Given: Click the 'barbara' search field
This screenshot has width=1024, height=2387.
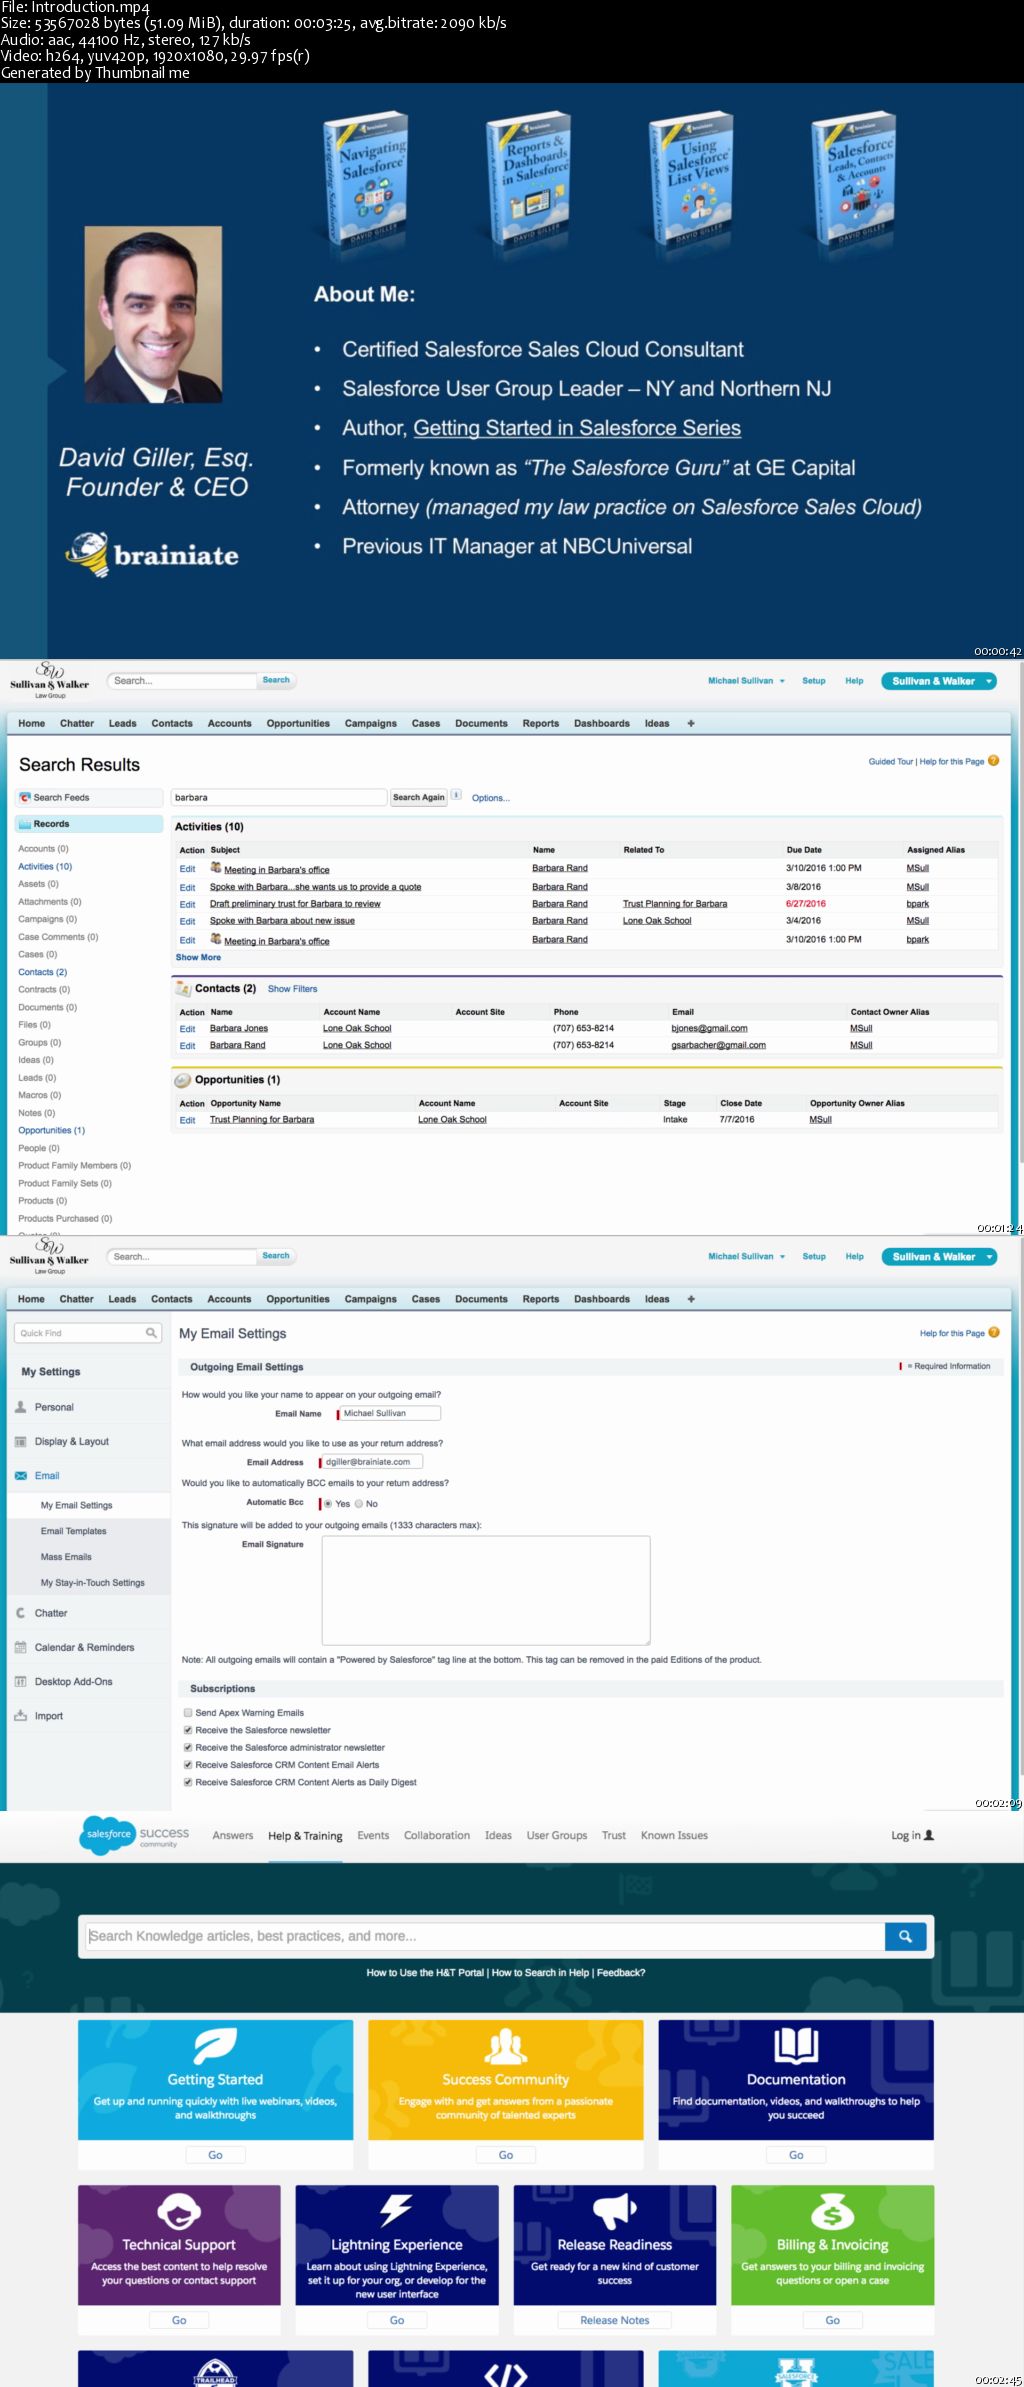Looking at the screenshot, I should 279,797.
